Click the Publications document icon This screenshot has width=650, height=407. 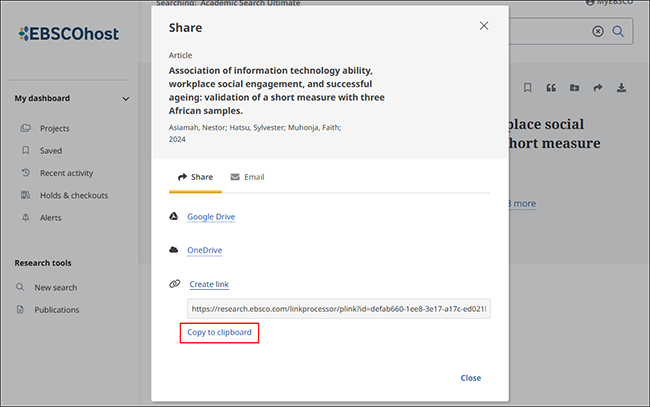(20, 309)
